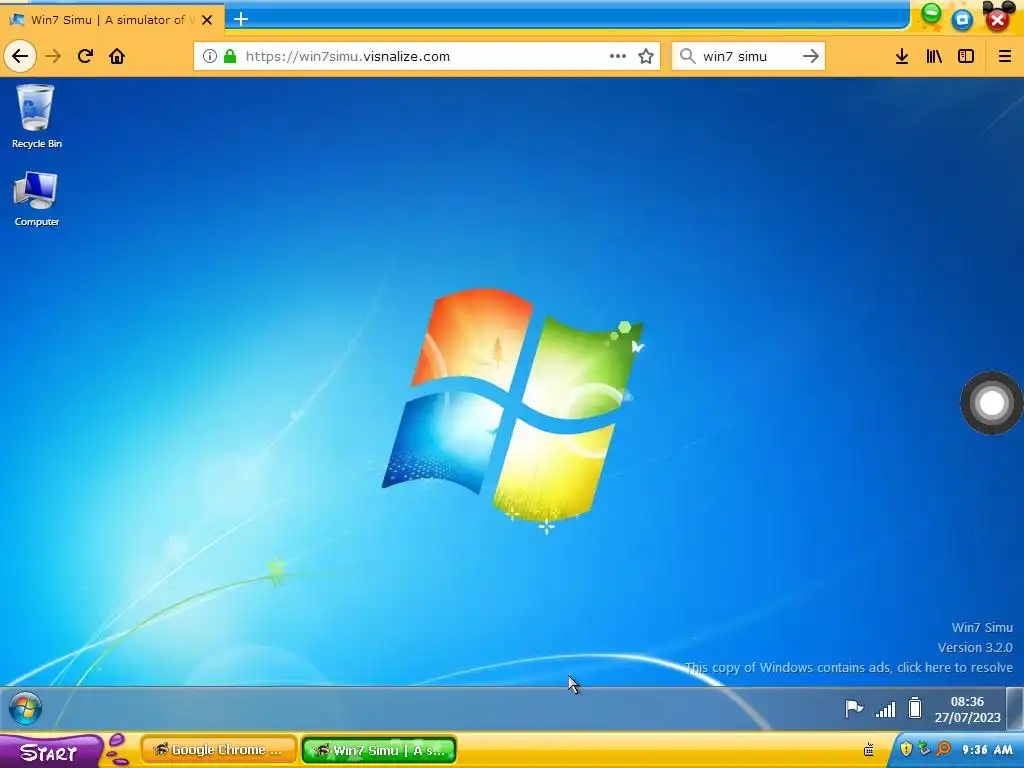Click the green arrow safely-remove tray icon
The width and height of the screenshot is (1024, 768).
(923, 748)
